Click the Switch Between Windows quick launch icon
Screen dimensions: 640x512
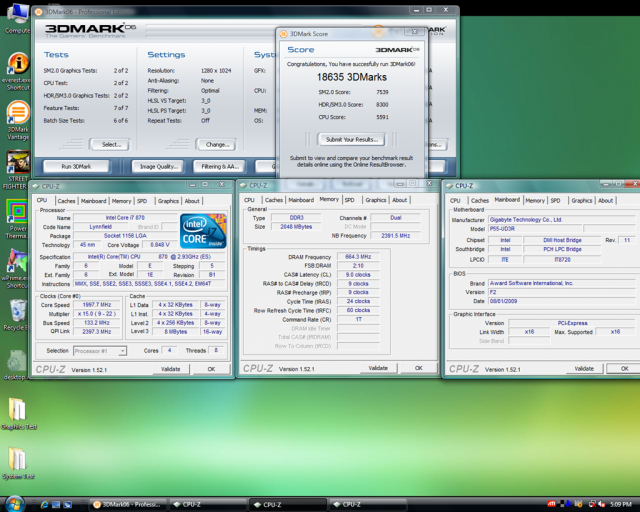67,505
